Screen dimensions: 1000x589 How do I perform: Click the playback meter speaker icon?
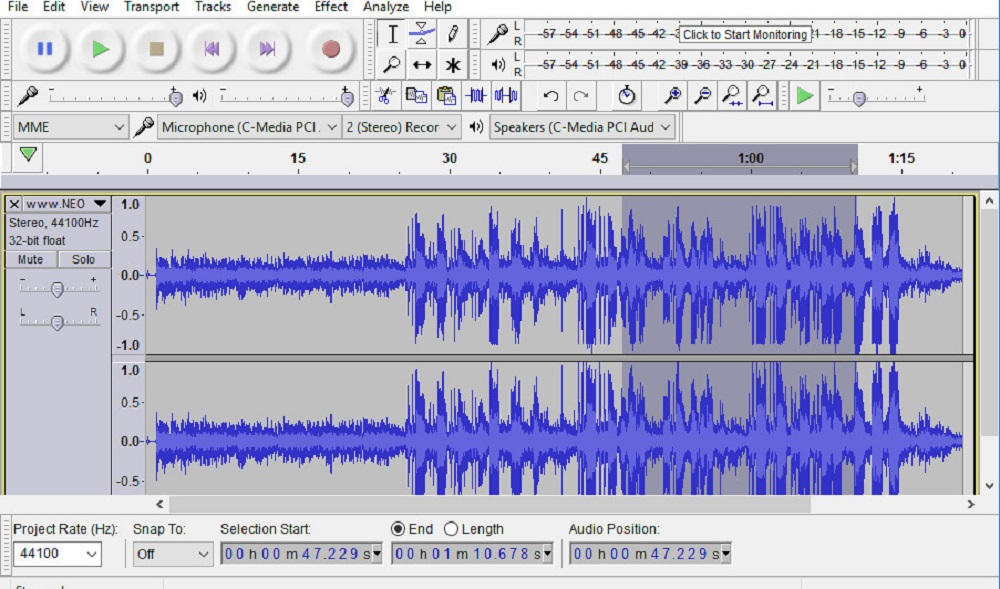[498, 64]
